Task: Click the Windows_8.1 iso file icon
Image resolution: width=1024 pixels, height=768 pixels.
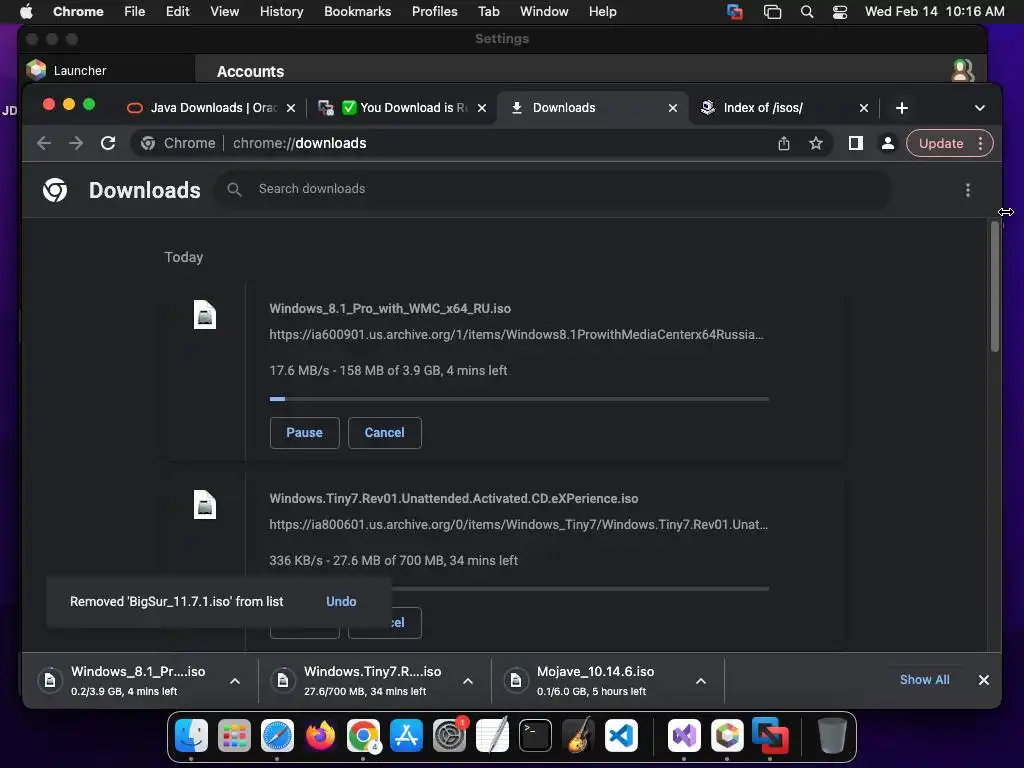Action: point(204,315)
